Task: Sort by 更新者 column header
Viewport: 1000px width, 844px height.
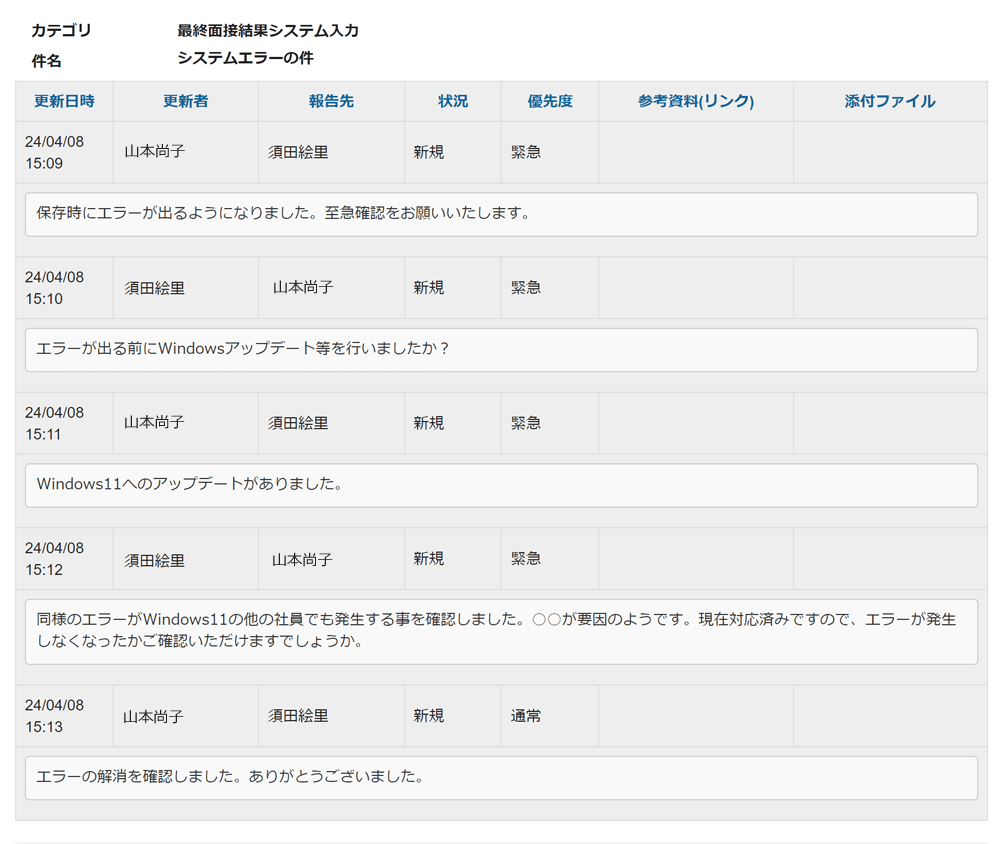Action: tap(186, 101)
